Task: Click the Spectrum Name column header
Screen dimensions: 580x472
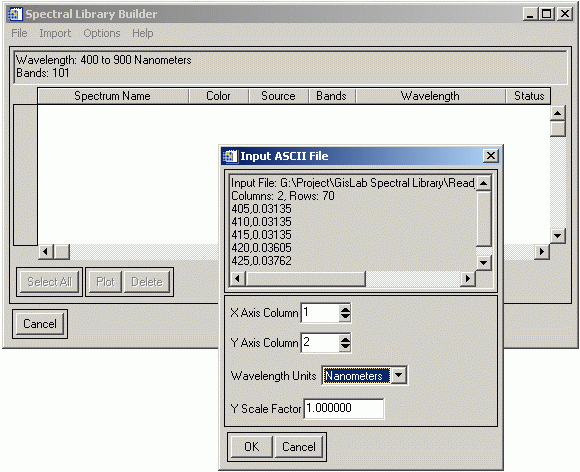Action: click(x=113, y=96)
